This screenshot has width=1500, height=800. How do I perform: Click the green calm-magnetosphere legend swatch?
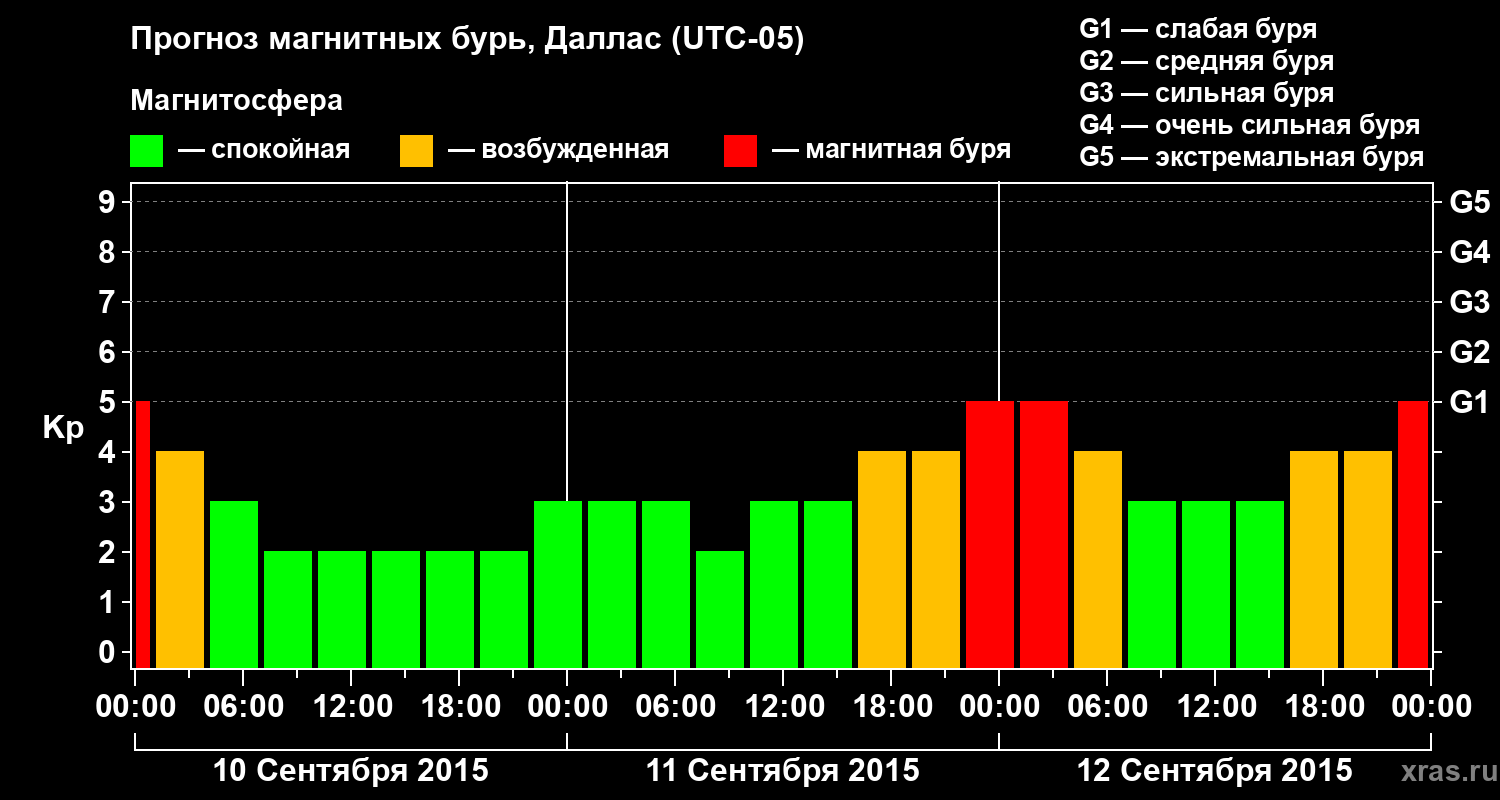tap(147, 151)
